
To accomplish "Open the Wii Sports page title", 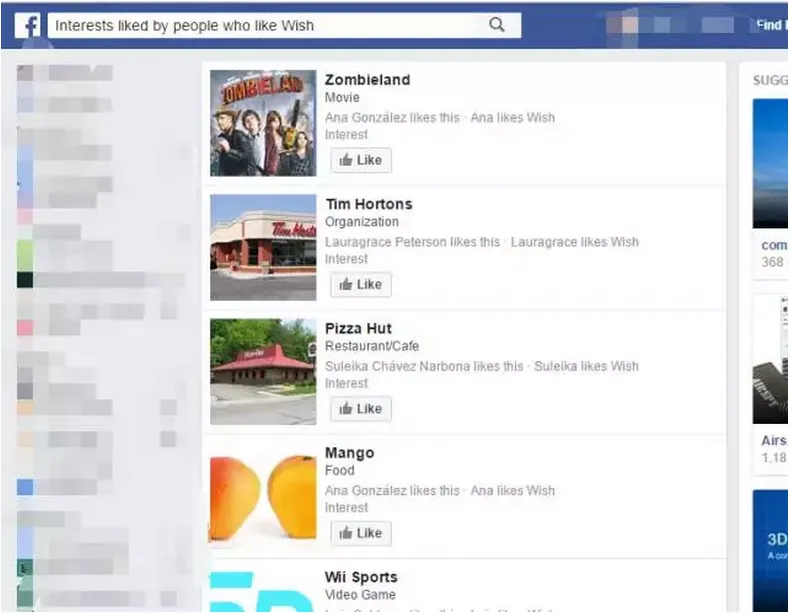I will pyautogui.click(x=361, y=577).
